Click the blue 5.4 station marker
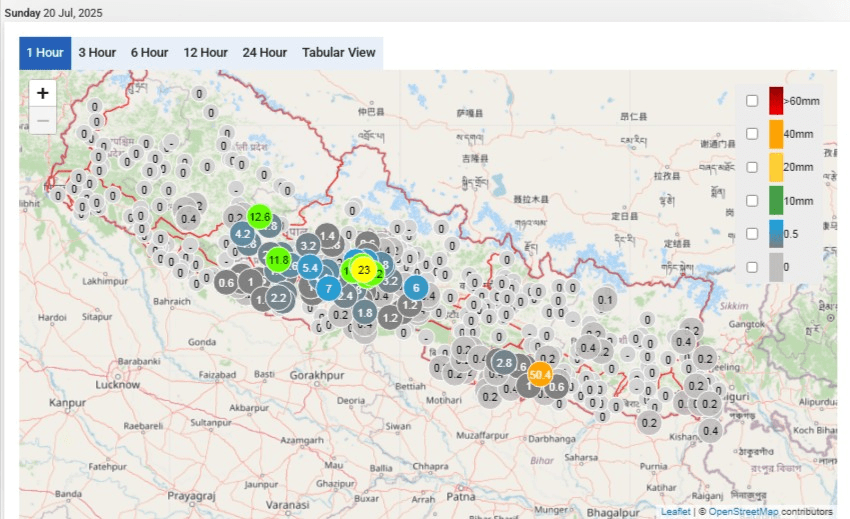 (310, 267)
